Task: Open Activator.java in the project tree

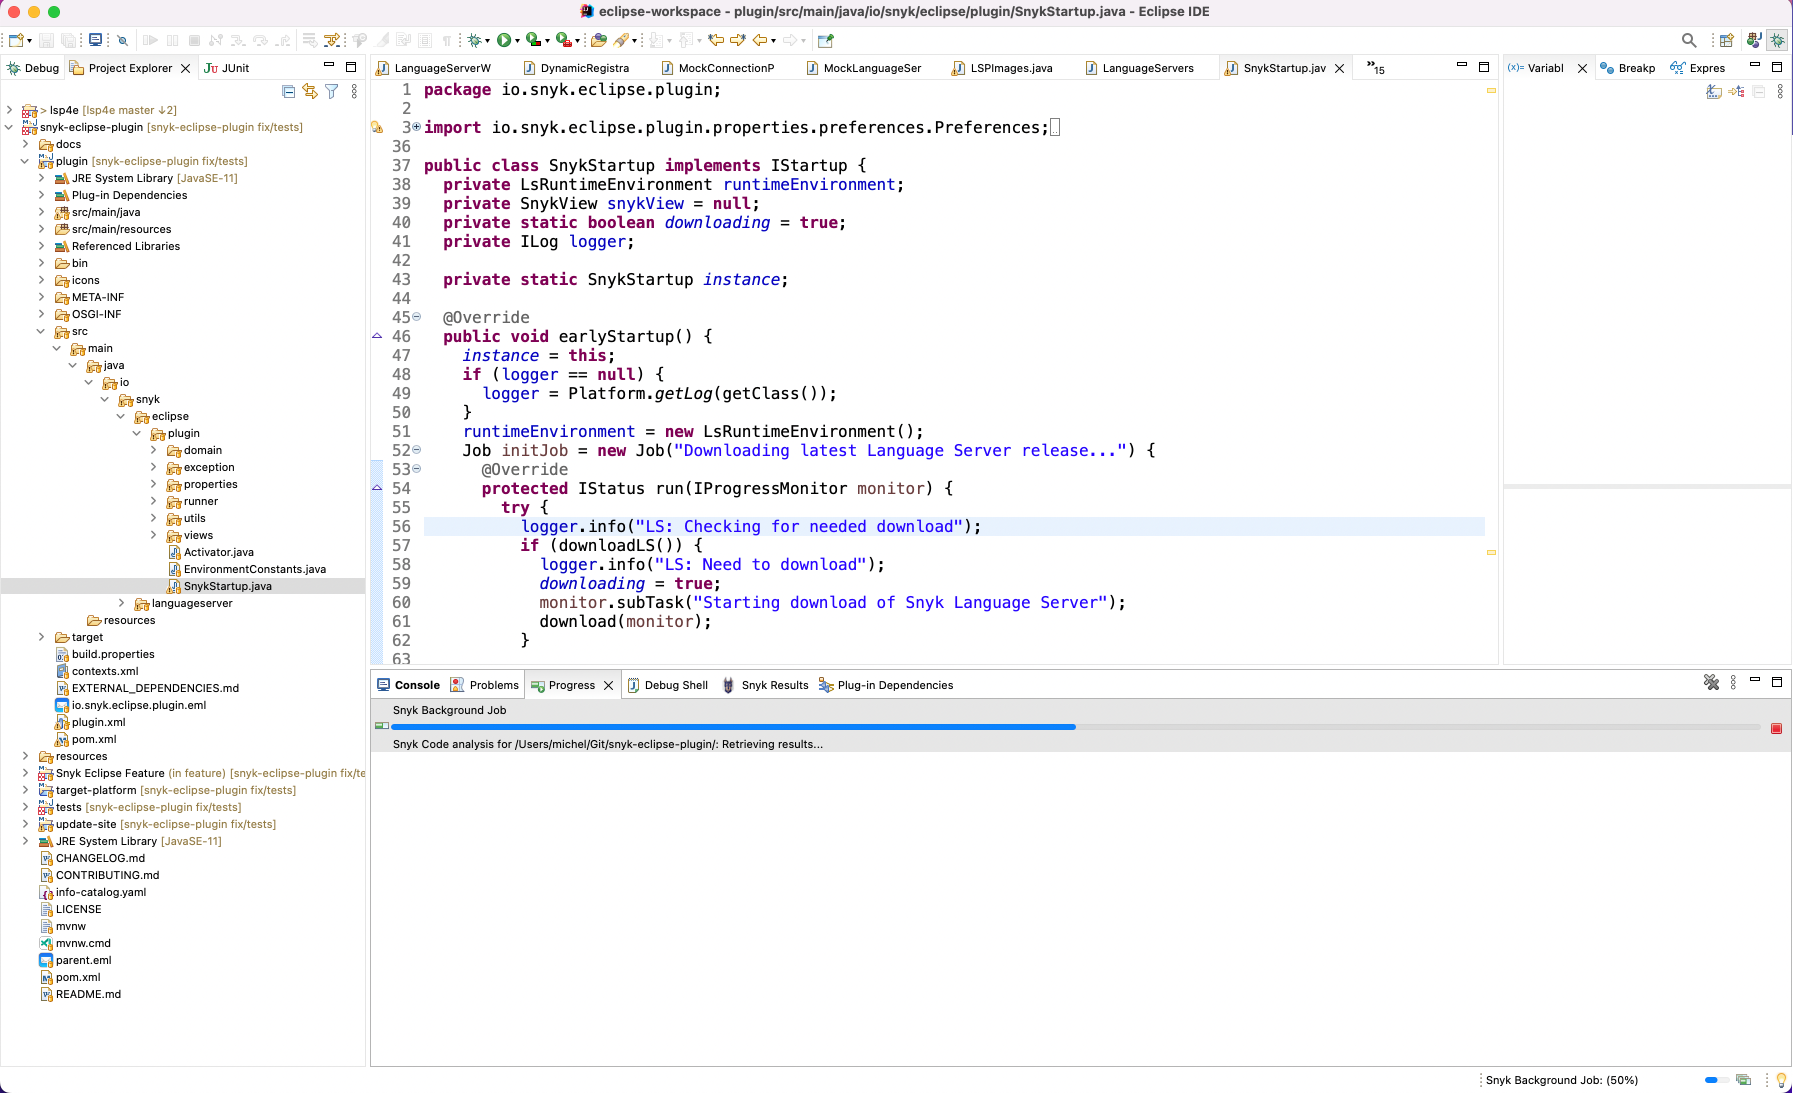Action: pyautogui.click(x=218, y=552)
